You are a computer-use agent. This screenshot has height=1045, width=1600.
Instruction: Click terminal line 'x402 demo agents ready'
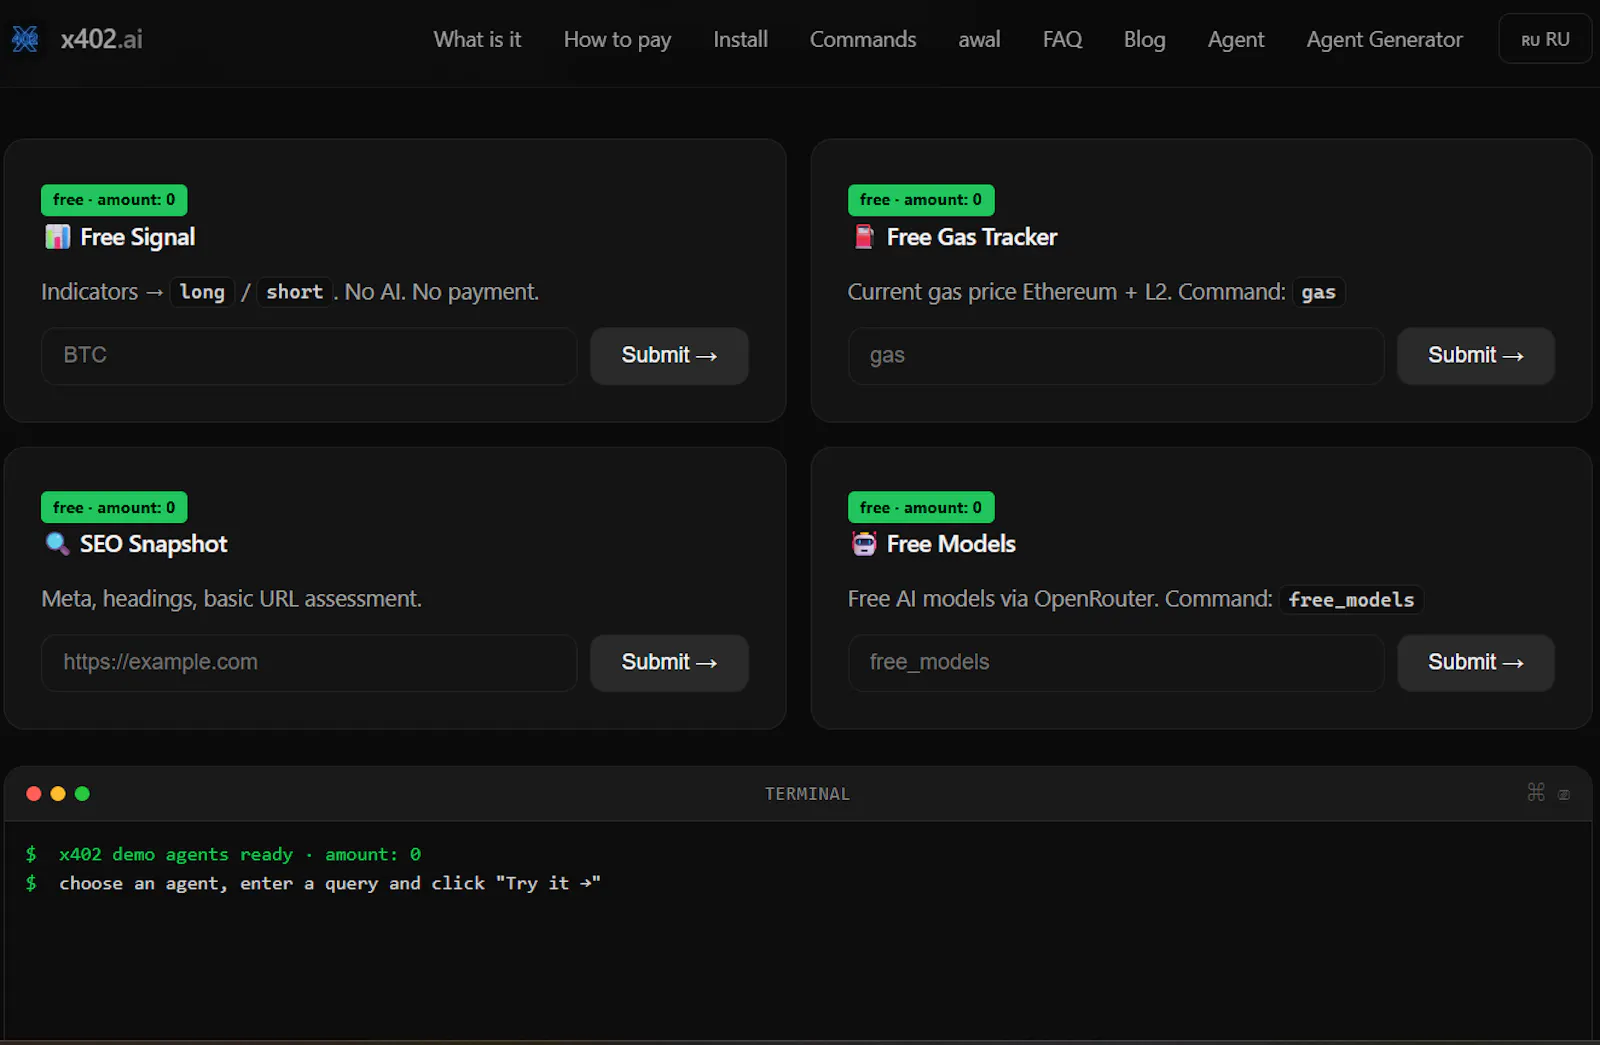point(239,855)
